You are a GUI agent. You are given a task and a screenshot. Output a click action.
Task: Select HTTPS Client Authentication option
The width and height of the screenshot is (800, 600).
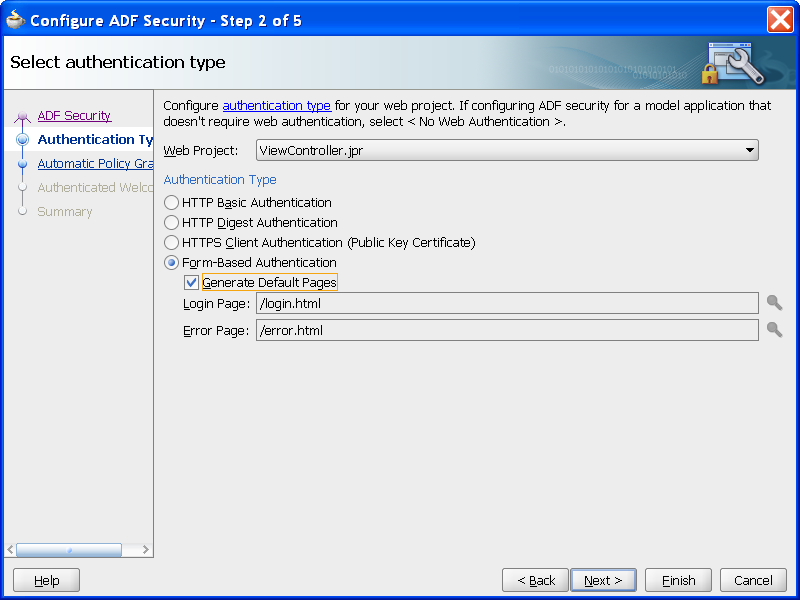coord(171,242)
